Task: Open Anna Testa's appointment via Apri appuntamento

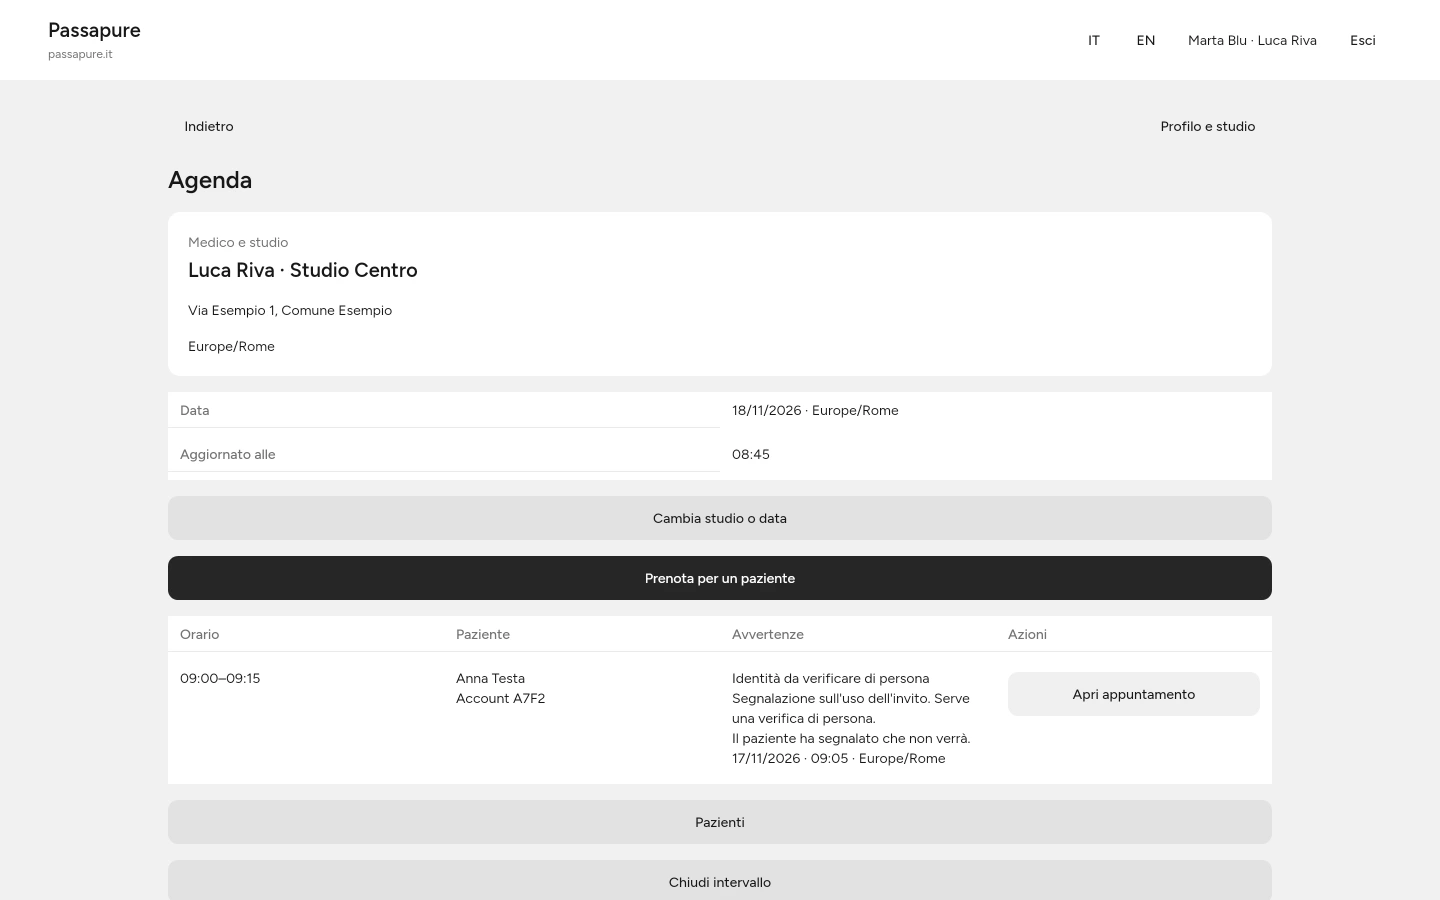Action: [1134, 694]
